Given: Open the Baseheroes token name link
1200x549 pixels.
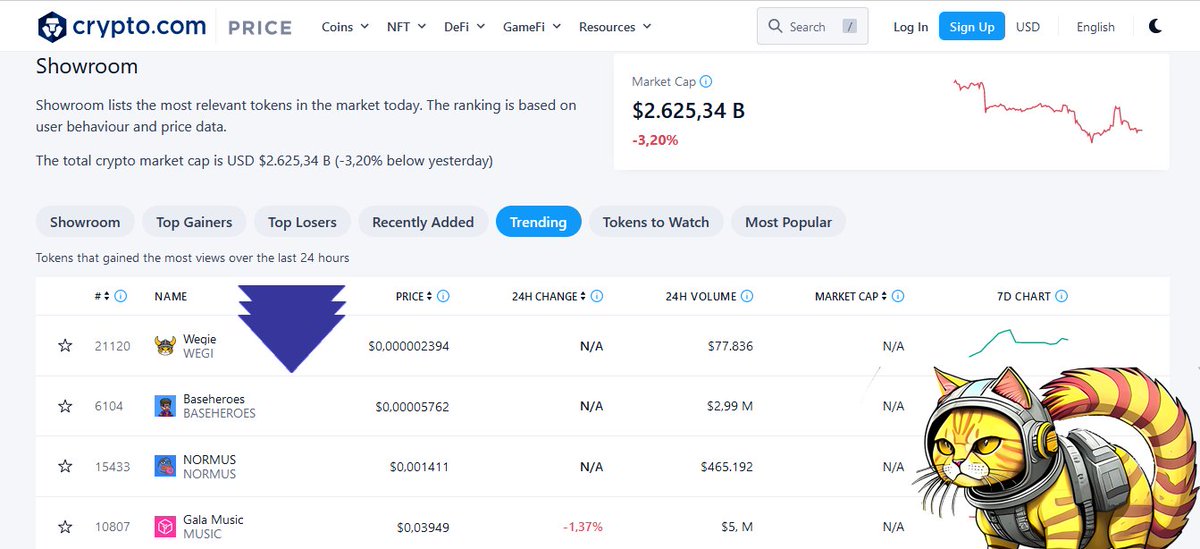Looking at the screenshot, I should coord(214,399).
